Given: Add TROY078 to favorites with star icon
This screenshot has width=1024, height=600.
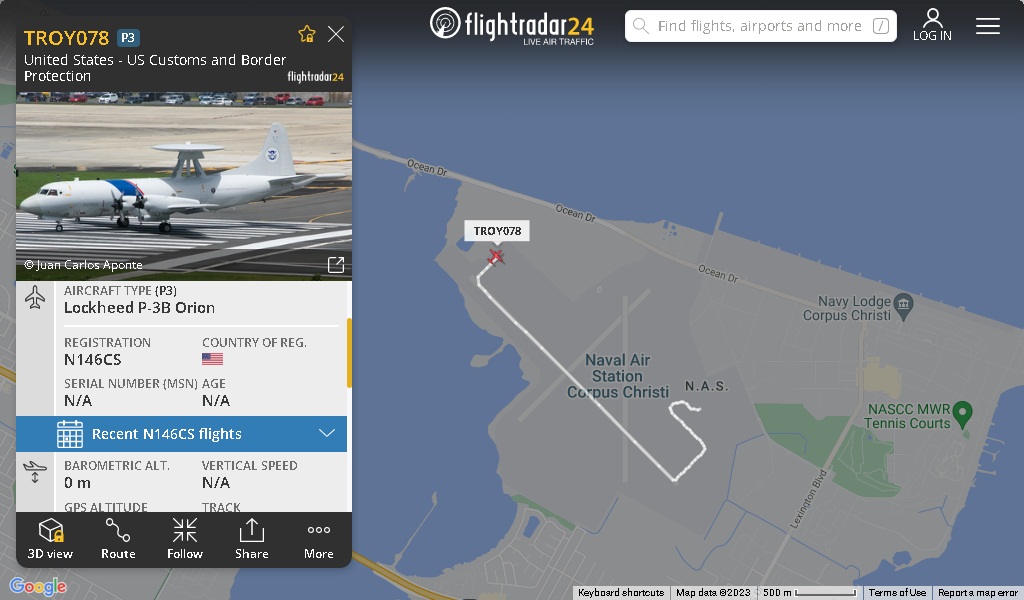Looking at the screenshot, I should pyautogui.click(x=307, y=34).
